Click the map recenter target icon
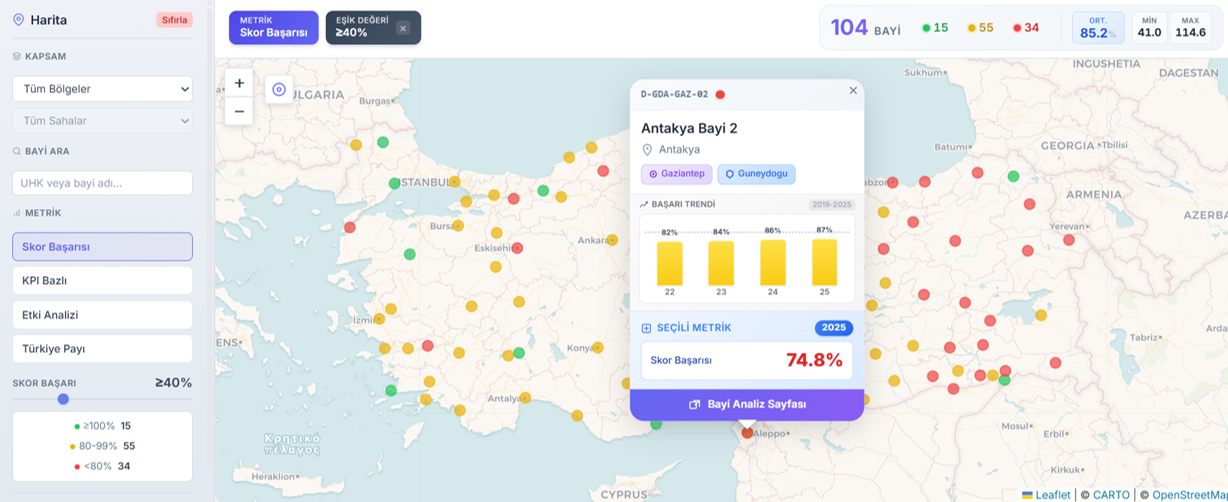Screen dimensions: 1228x502 [x=279, y=89]
